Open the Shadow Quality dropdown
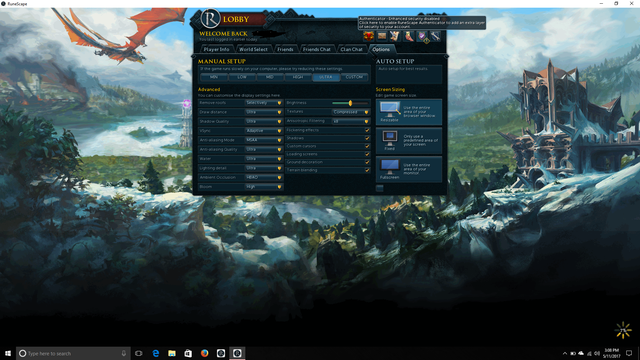Image resolution: width=640 pixels, height=360 pixels. [264, 122]
